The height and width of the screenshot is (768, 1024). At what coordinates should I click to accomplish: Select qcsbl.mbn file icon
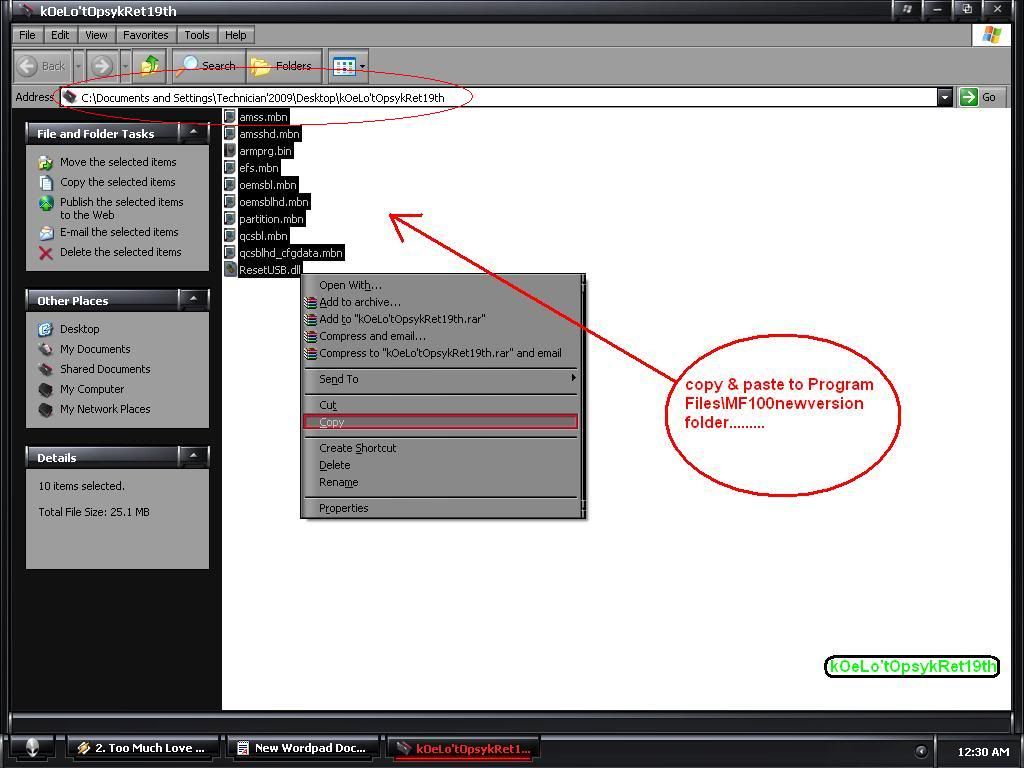click(230, 236)
